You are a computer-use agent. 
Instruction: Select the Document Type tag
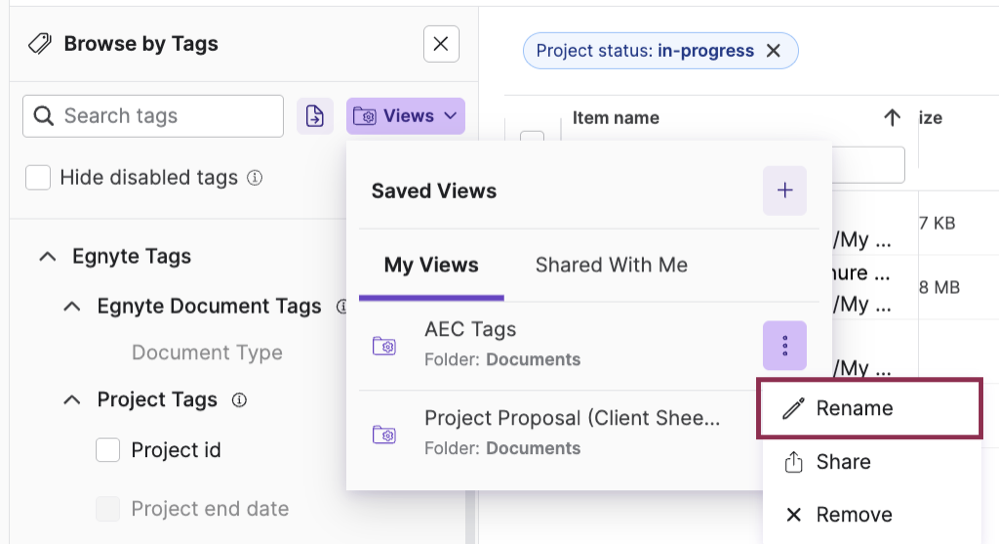tap(207, 352)
